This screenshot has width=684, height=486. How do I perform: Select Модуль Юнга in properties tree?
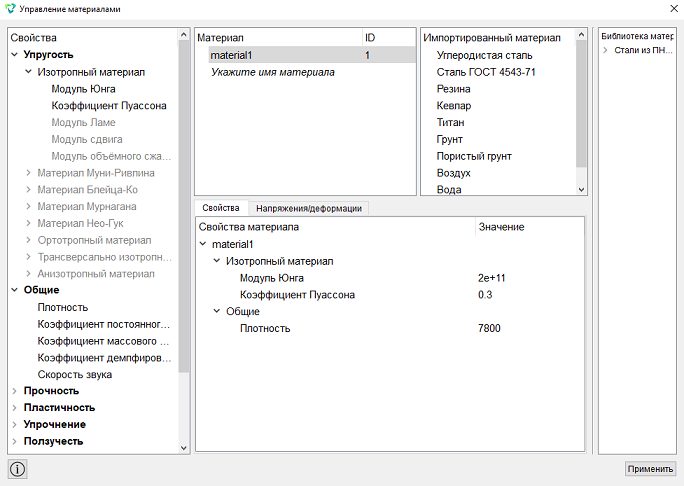coord(83,89)
